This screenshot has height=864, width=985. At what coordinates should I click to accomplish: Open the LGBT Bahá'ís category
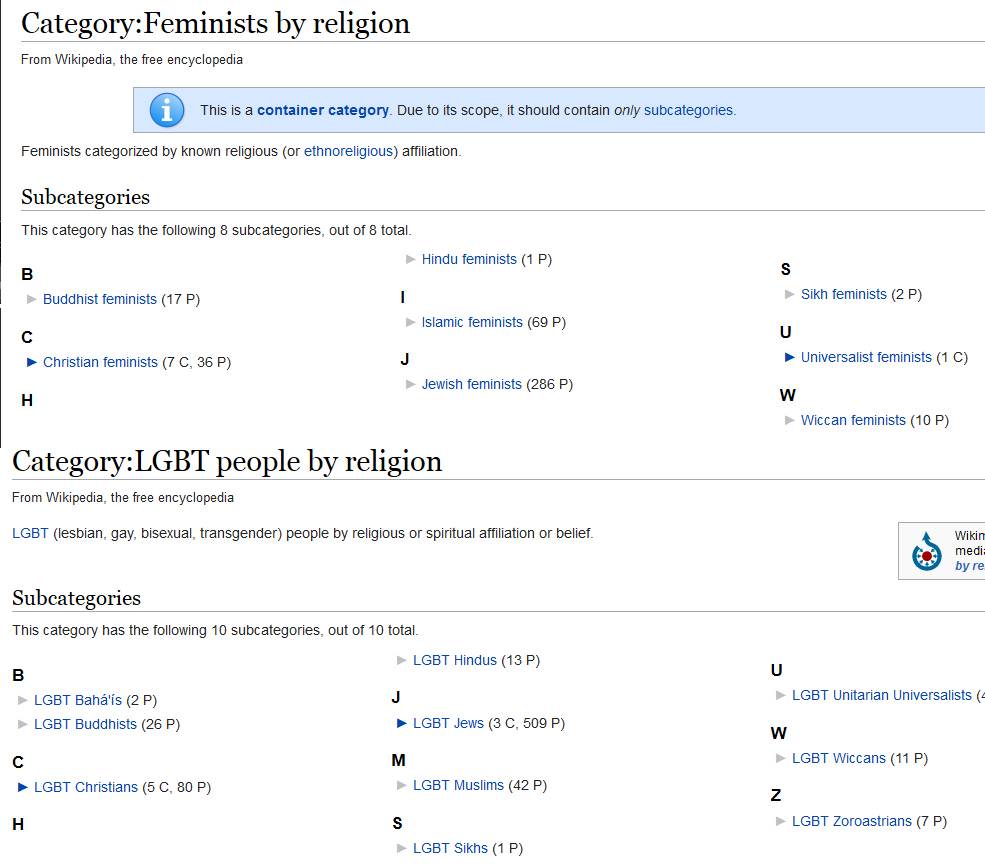point(78,700)
